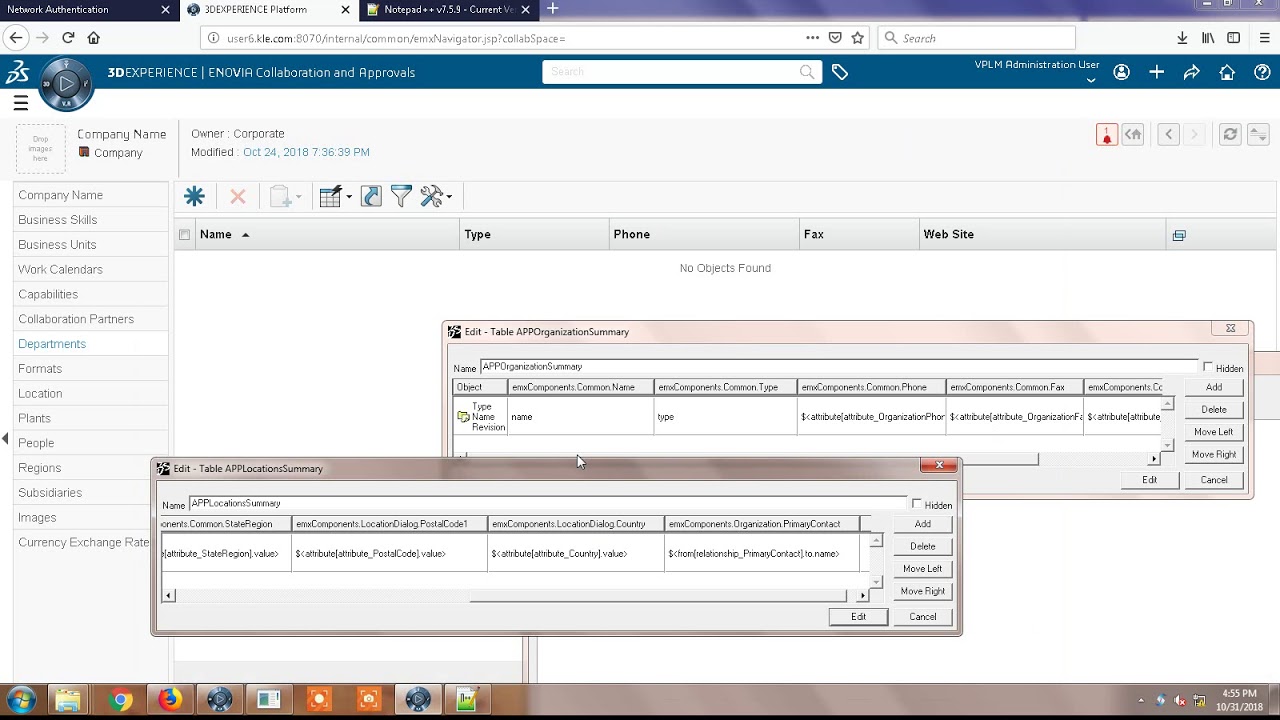Open the browser library icon
This screenshot has width=1280, height=720.
[1208, 38]
